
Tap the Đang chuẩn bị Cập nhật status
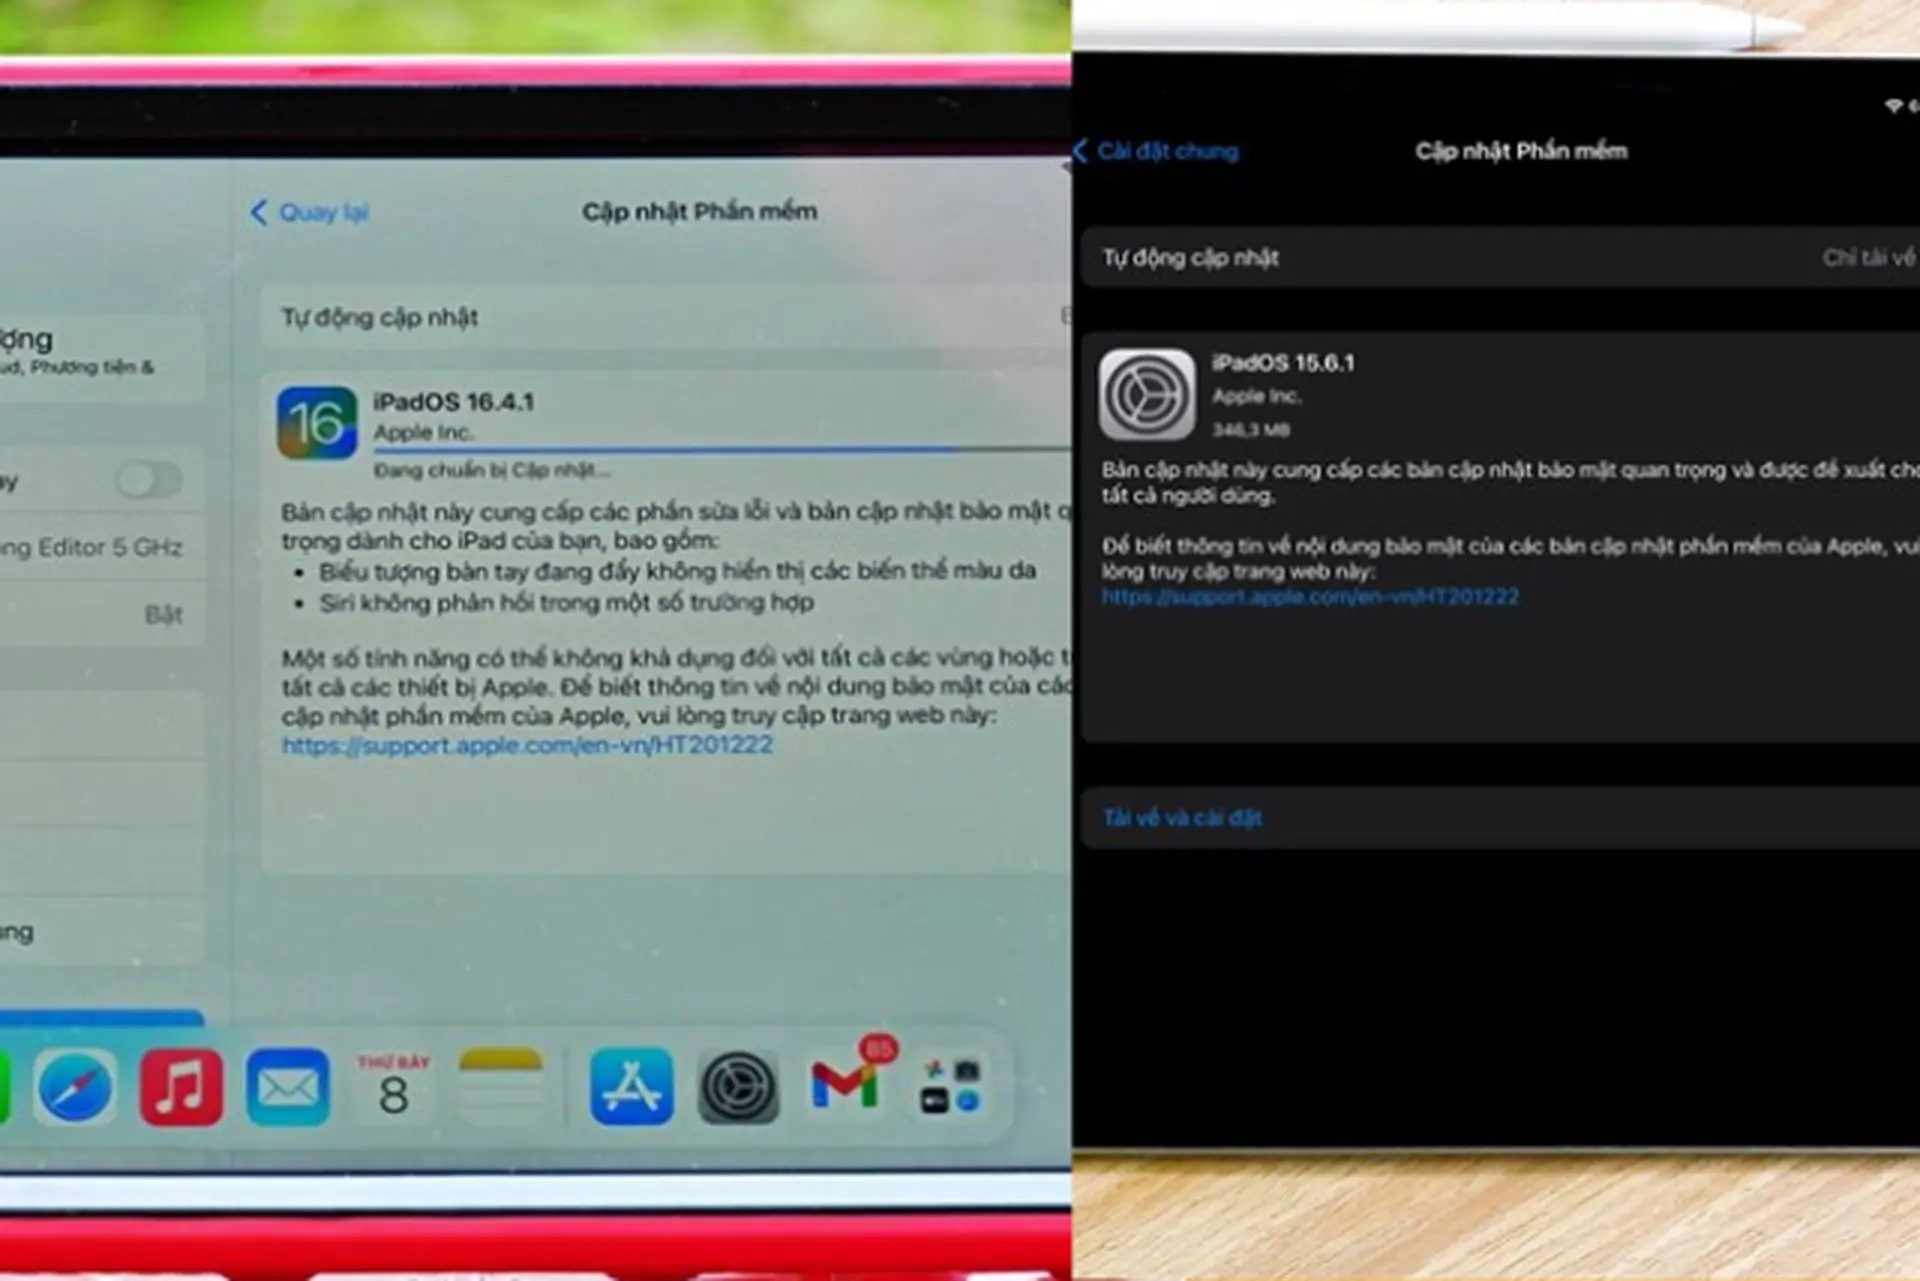pos(491,471)
